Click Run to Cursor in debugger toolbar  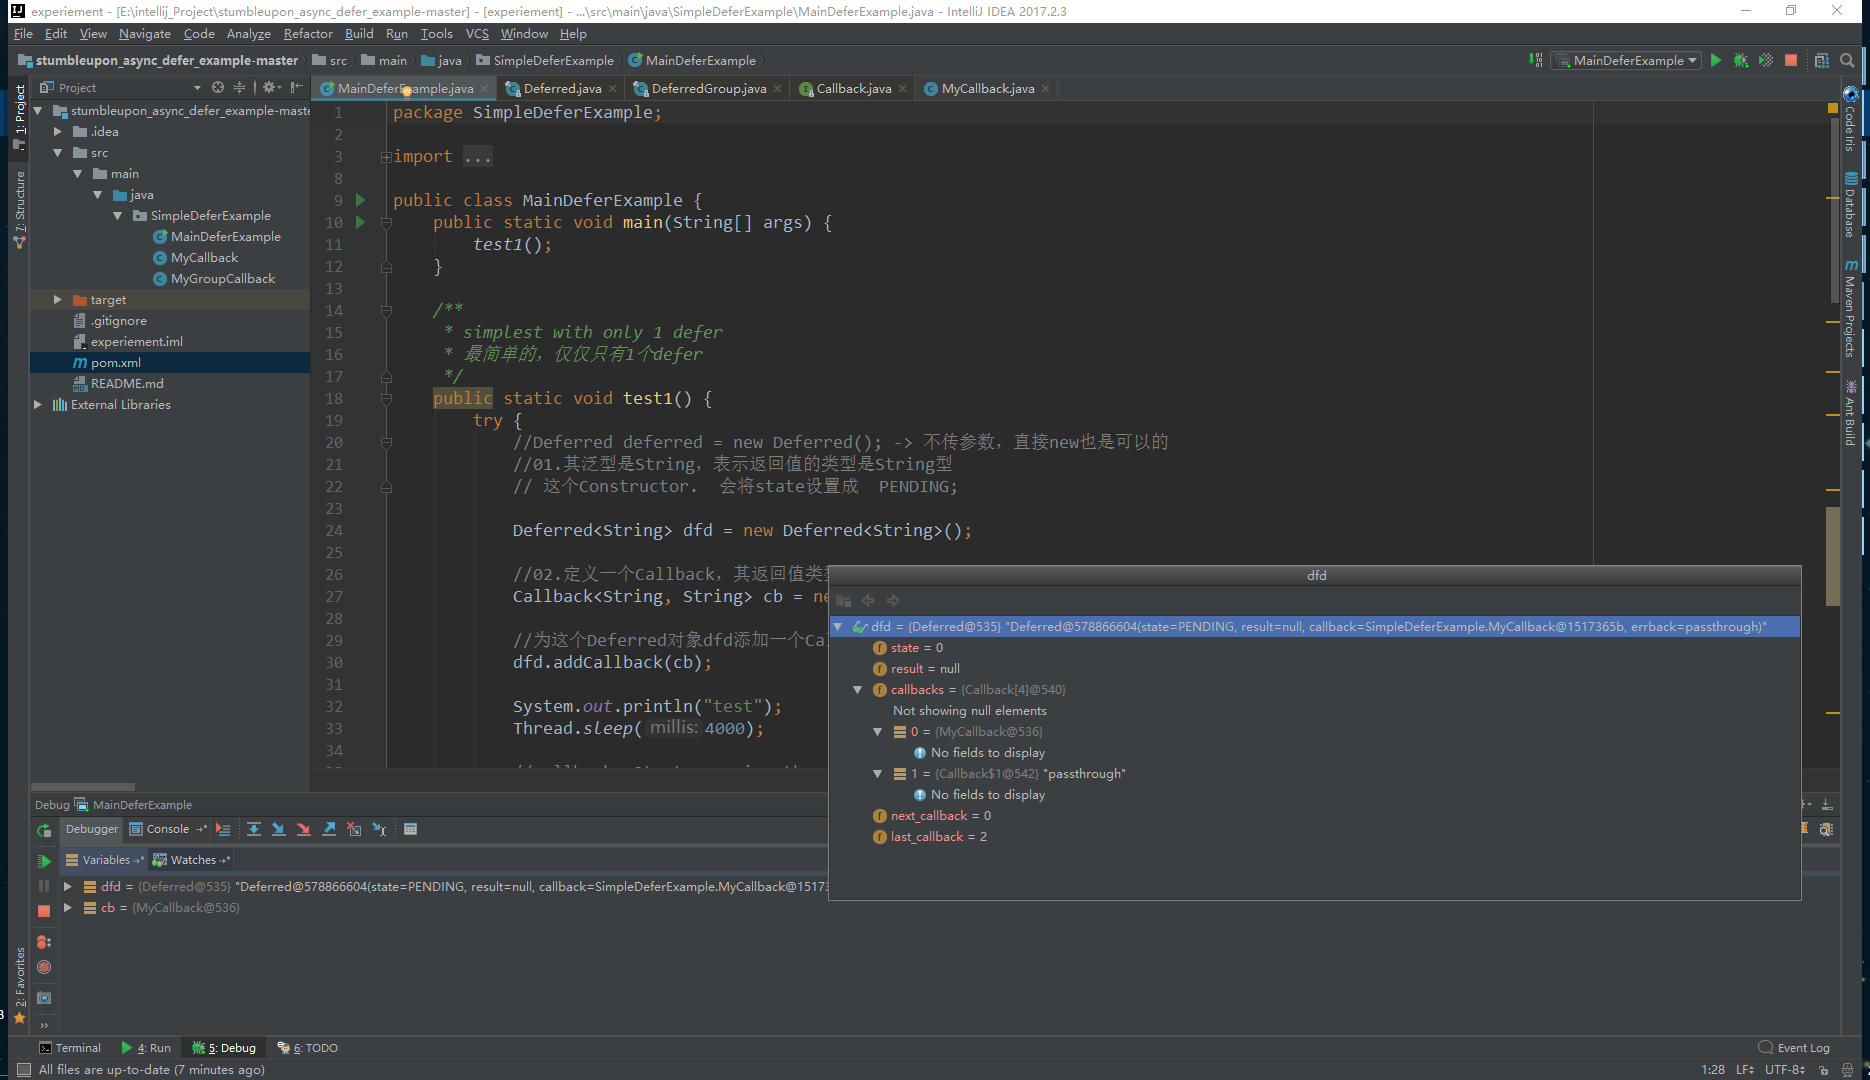tap(379, 829)
